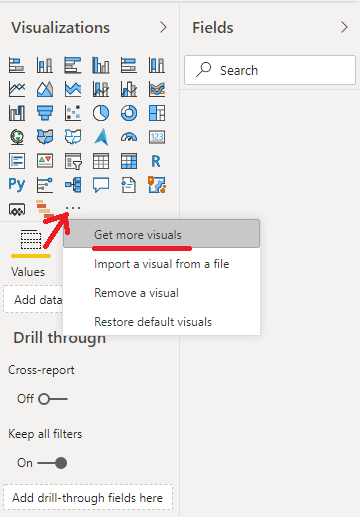The height and width of the screenshot is (517, 360).
Task: Add Line and stacked column chart
Action: tap(101, 89)
